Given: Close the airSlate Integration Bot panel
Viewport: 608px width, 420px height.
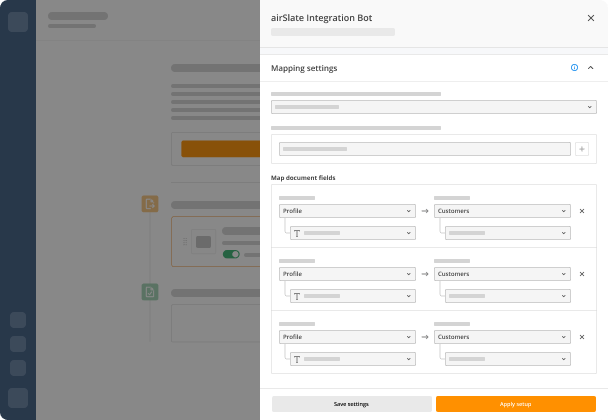Looking at the screenshot, I should tap(591, 18).
